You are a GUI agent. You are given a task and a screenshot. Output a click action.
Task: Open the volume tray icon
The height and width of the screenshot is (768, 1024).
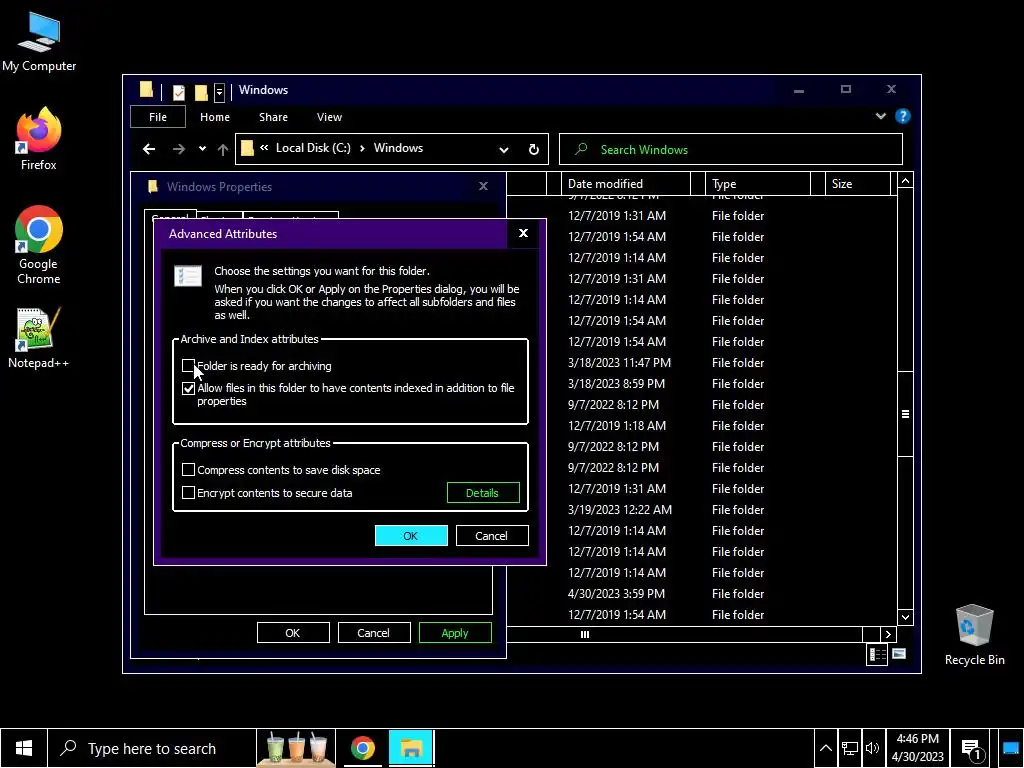872,748
